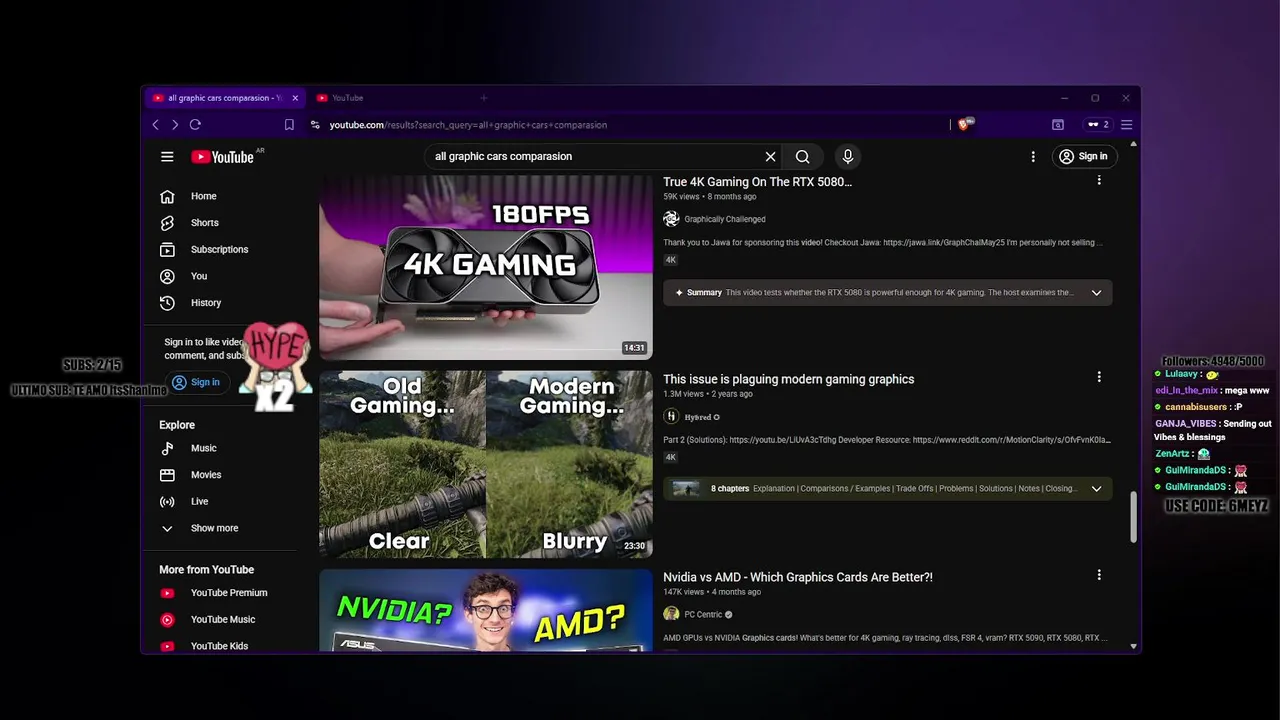Open YouTube settings three-dot menu

(1033, 157)
